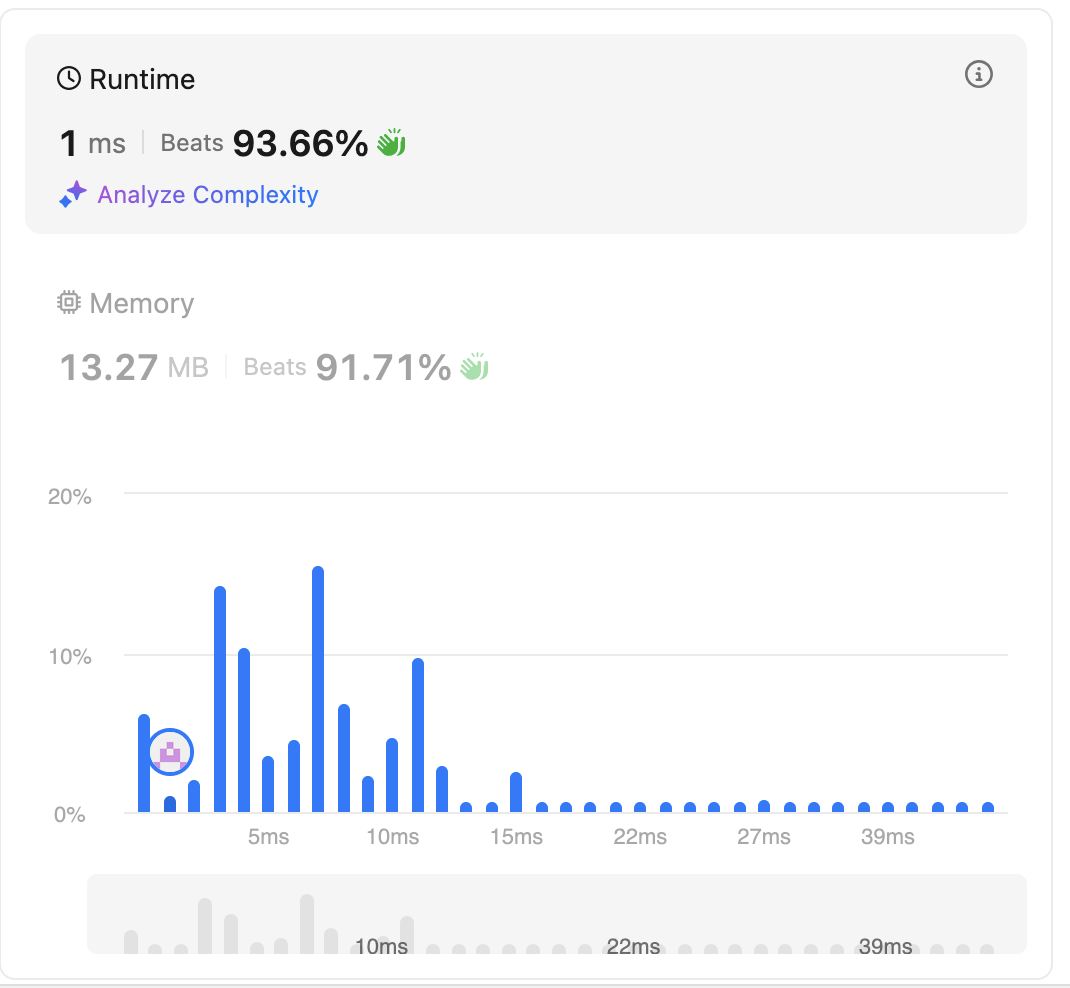Image resolution: width=1070 pixels, height=988 pixels.
Task: Click the 13.27 MB memory value
Action: click(134, 367)
